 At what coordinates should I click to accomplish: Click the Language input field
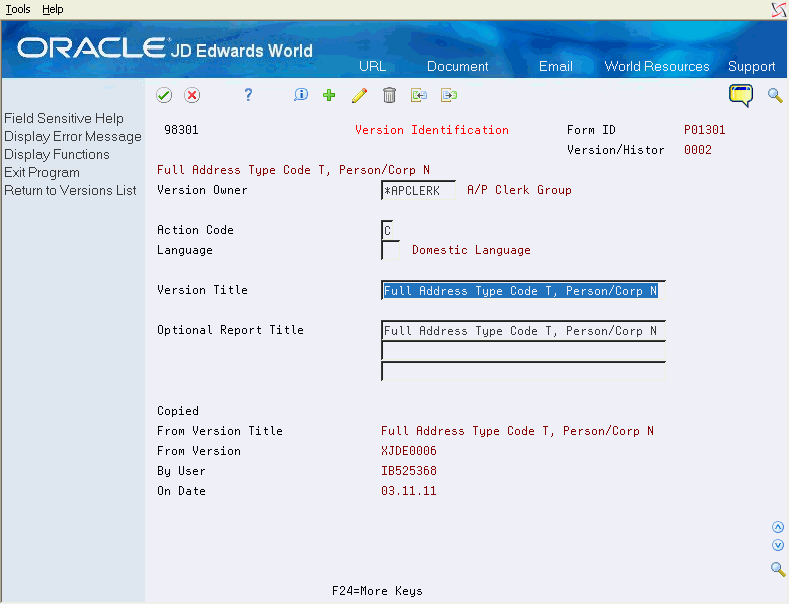point(390,250)
